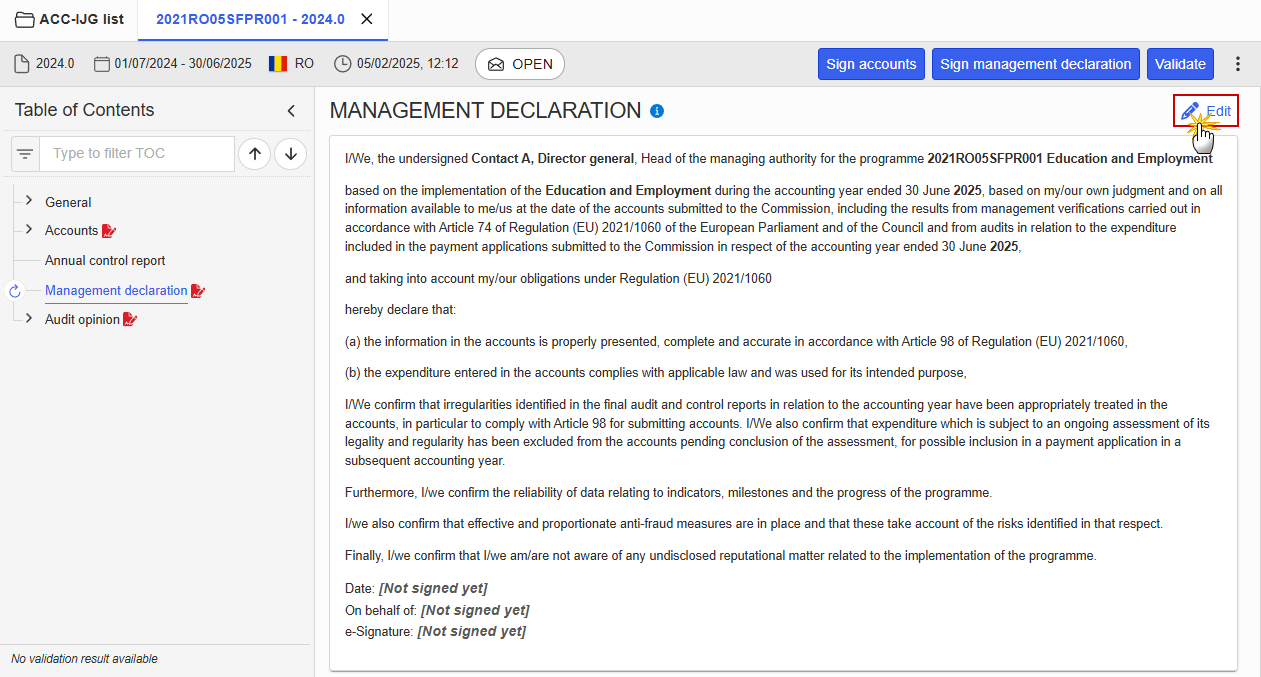Image resolution: width=1261 pixels, height=677 pixels.
Task: Click the Validate button
Action: [1180, 64]
